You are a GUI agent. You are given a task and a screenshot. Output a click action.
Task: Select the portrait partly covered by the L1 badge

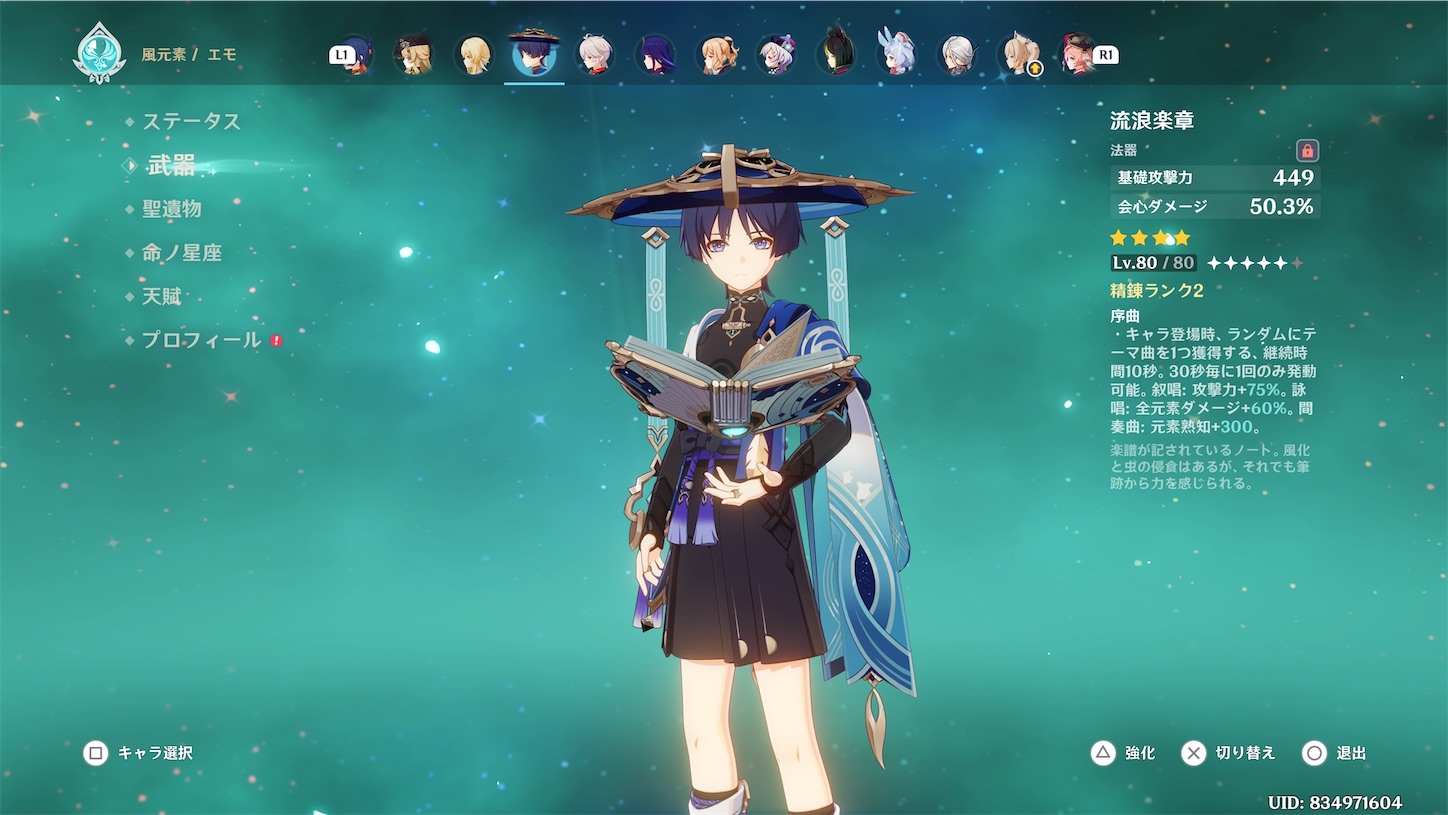(356, 55)
